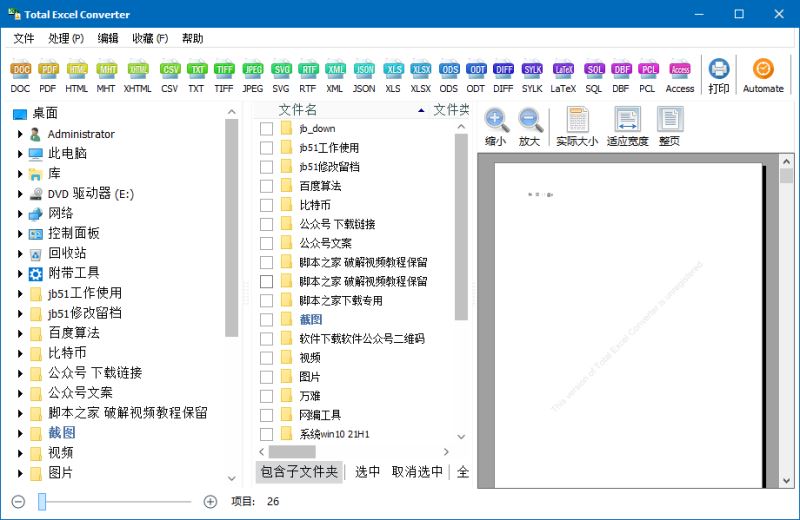Check the jb_down folder checkbox

[x=266, y=129]
